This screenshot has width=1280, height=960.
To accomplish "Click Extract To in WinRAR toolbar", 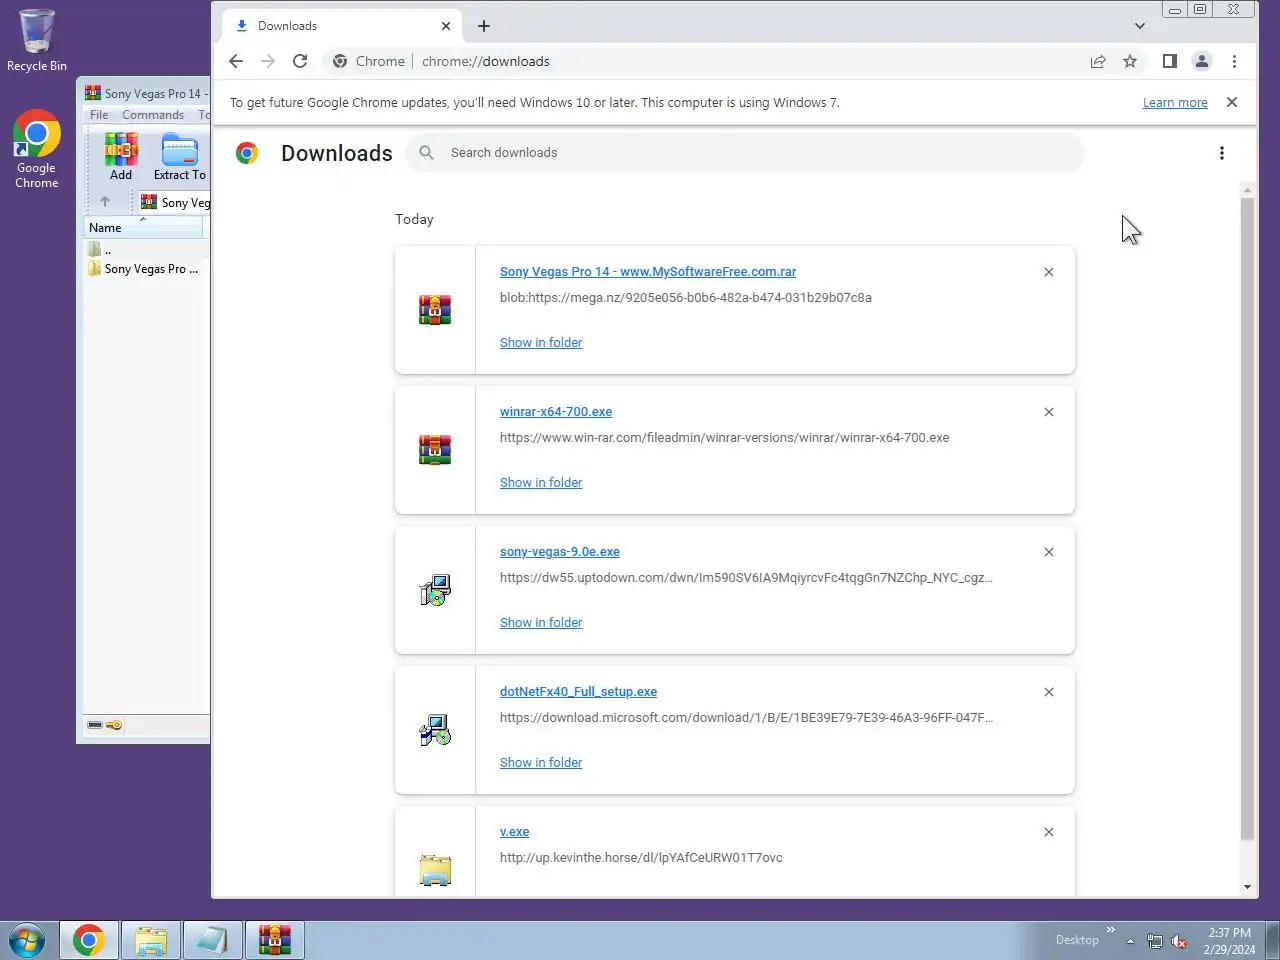I will pyautogui.click(x=180, y=157).
